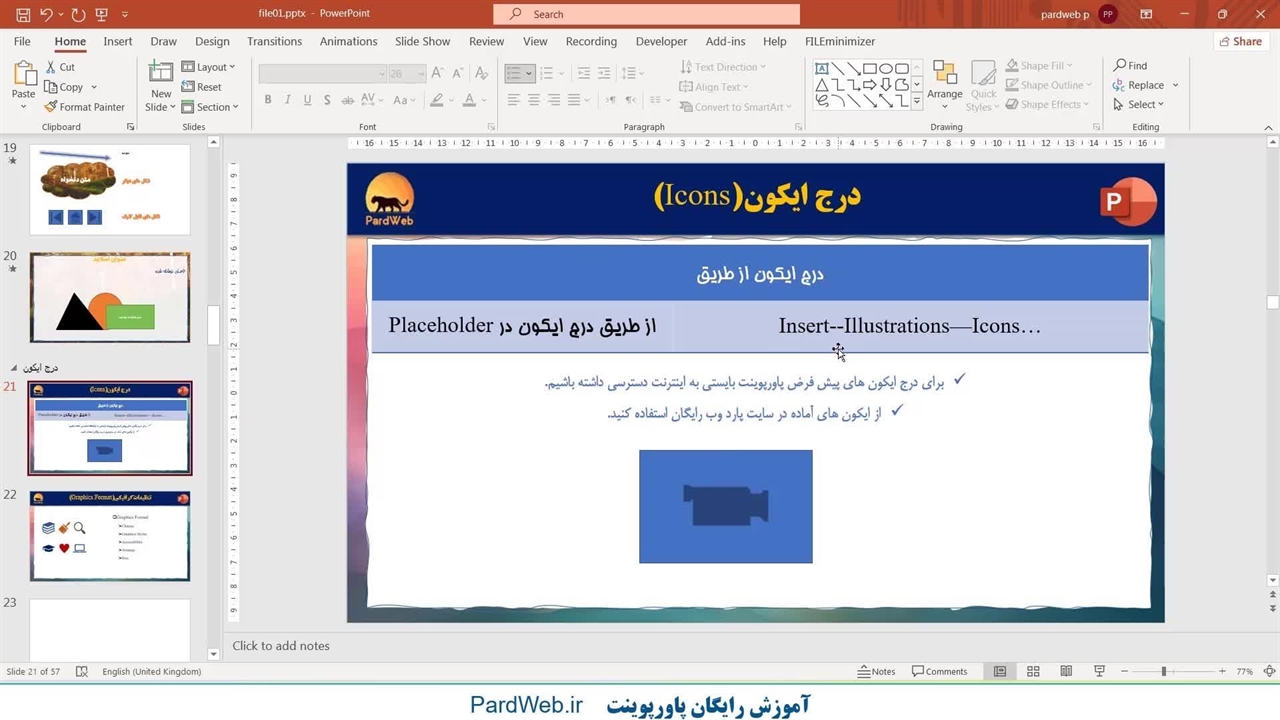Toggle Normal view button in status bar
1280x720 pixels.
tap(999, 671)
